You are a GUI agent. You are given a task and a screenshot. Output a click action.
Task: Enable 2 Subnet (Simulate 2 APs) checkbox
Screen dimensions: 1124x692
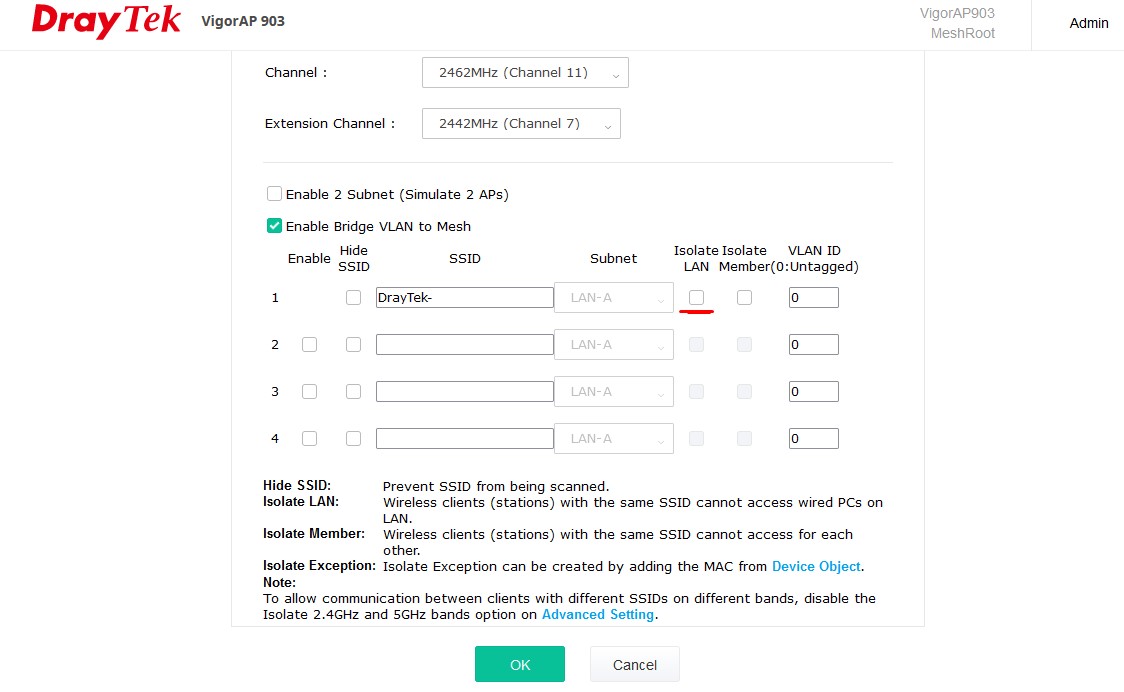[x=274, y=194]
